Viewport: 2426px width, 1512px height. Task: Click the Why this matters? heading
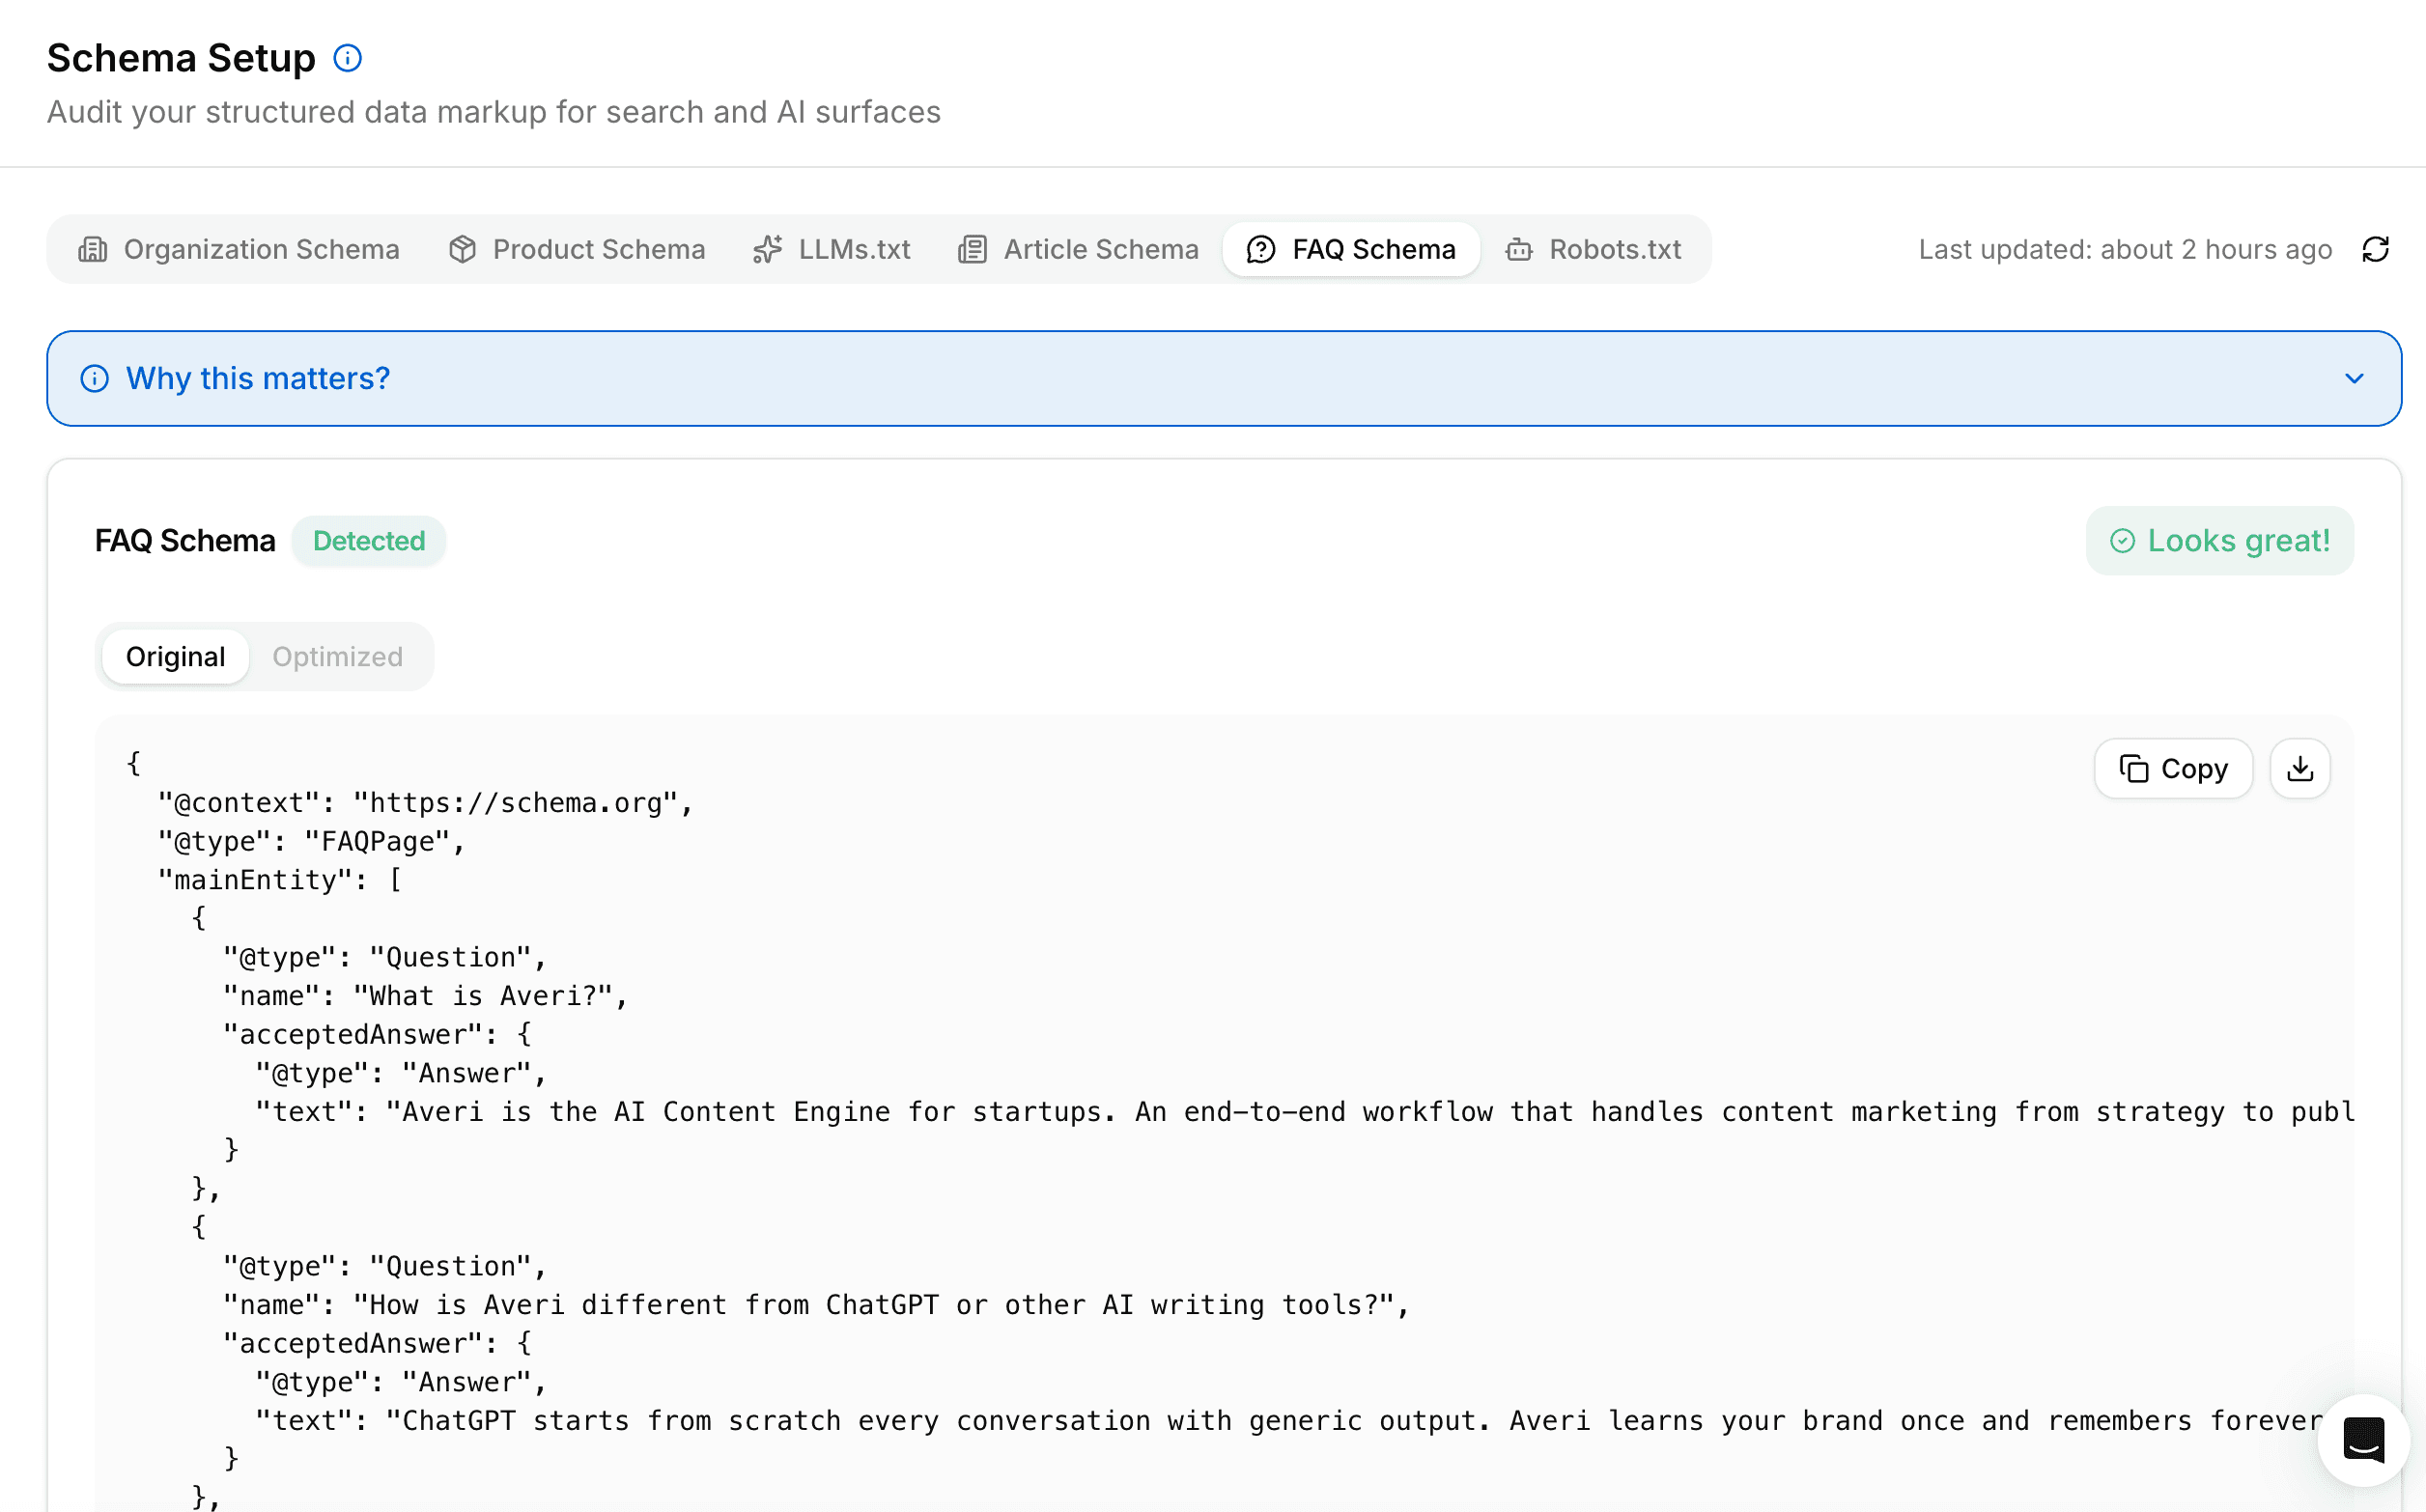coord(258,379)
